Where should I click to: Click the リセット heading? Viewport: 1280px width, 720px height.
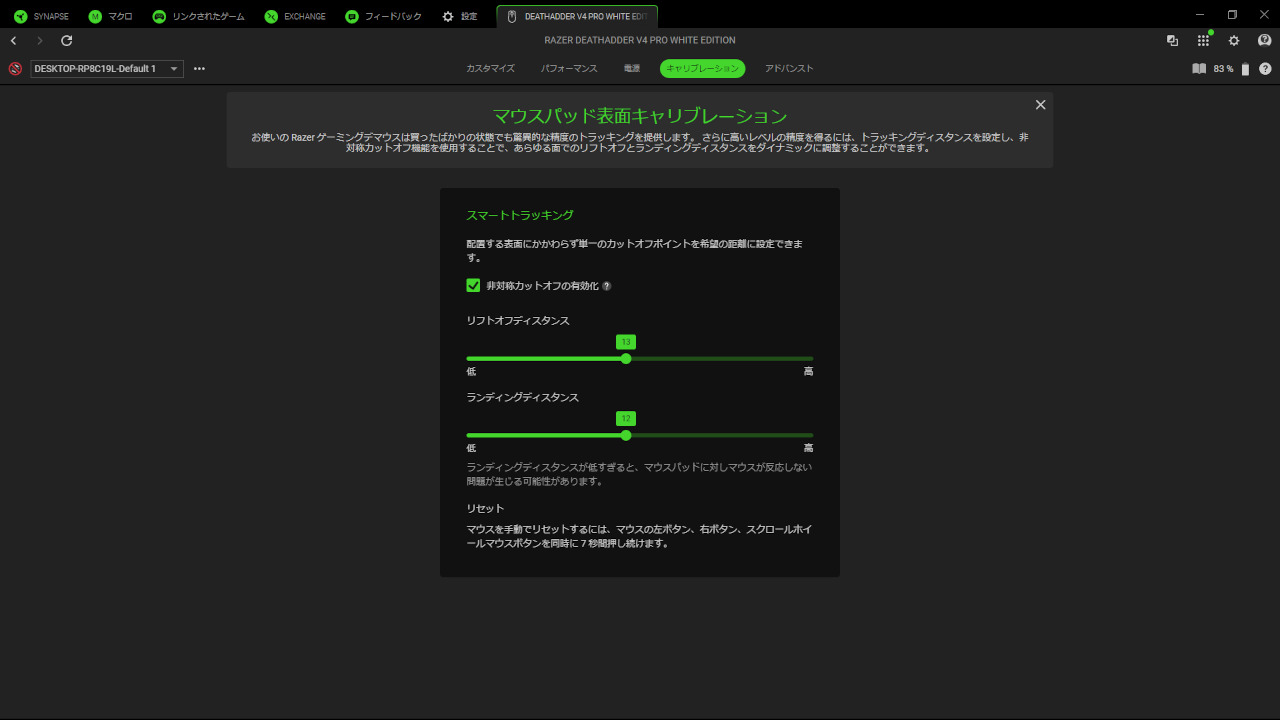point(485,509)
